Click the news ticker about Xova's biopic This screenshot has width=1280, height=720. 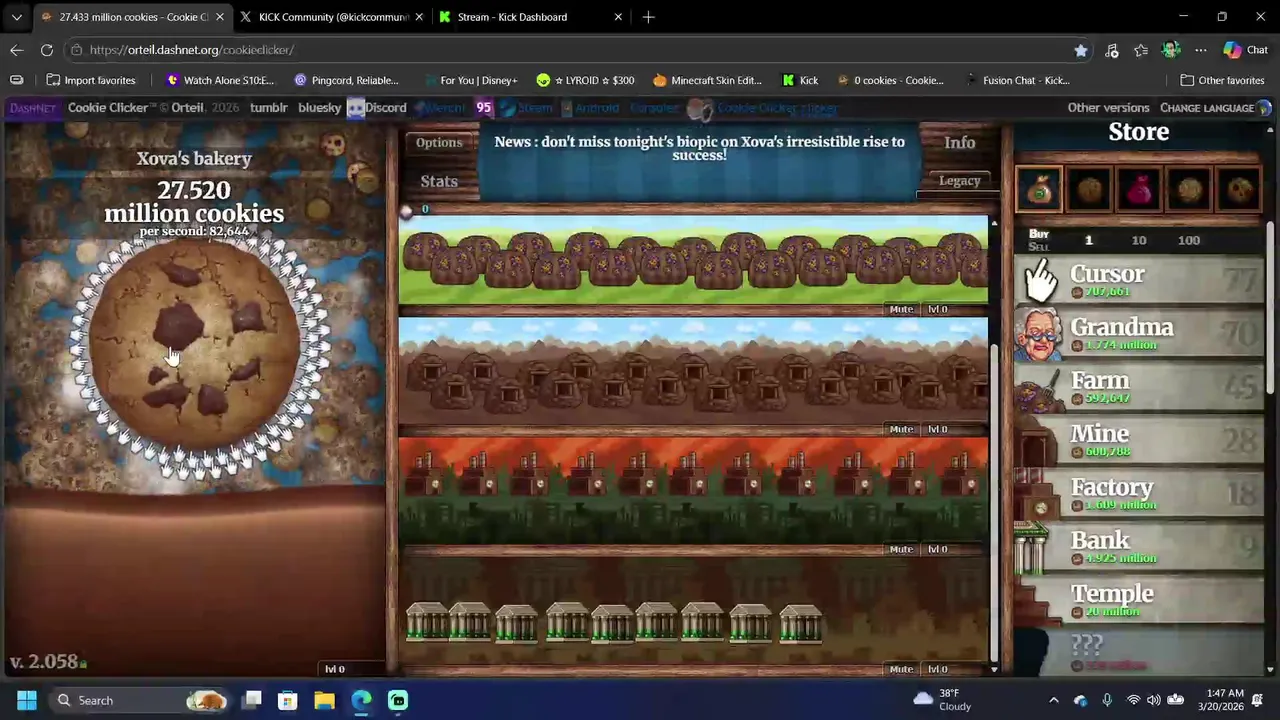pyautogui.click(x=699, y=148)
